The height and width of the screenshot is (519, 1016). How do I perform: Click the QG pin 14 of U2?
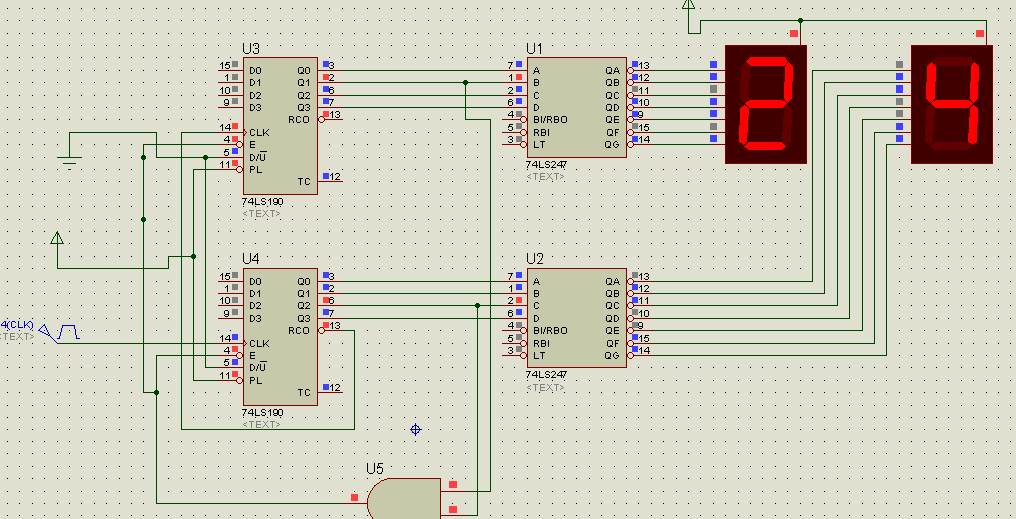coord(639,354)
